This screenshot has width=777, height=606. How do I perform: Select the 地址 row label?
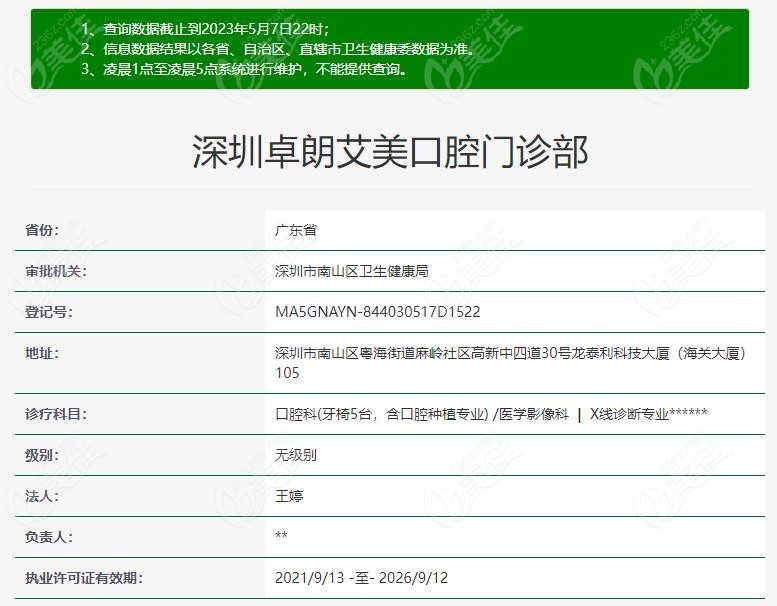[x=42, y=353]
